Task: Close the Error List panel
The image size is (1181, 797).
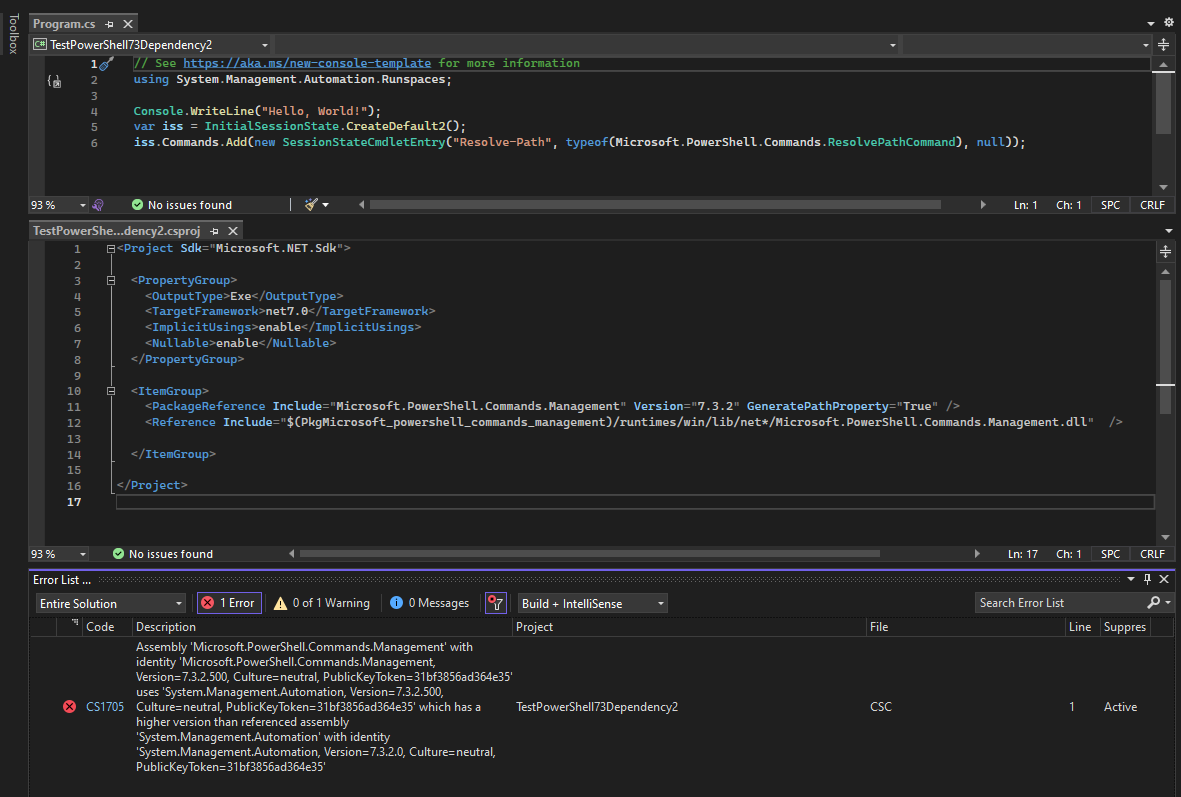Action: [1164, 579]
